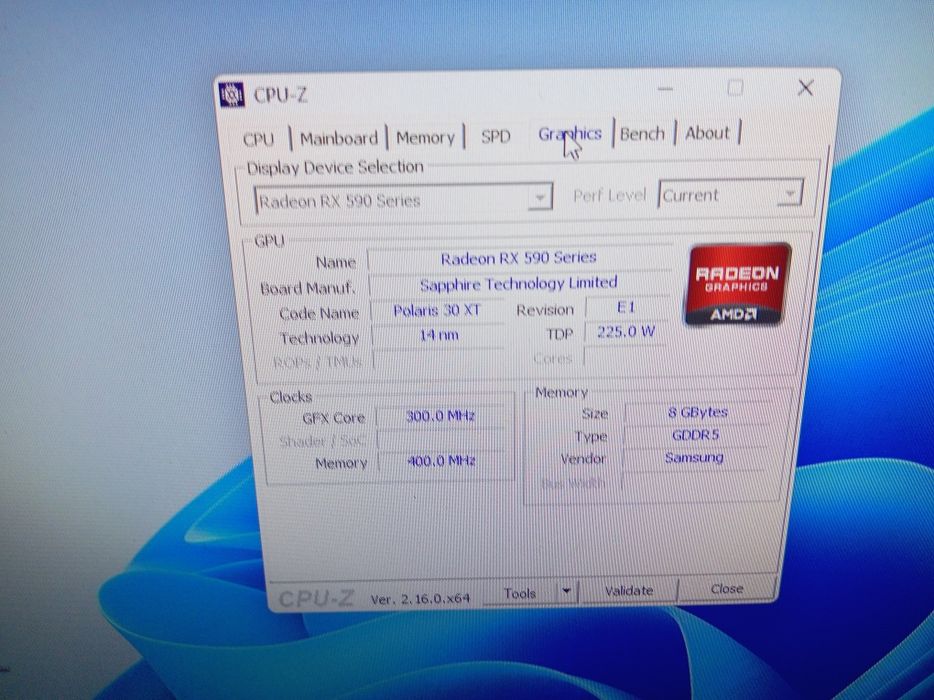Minimize the CPU-Z window
The width and height of the screenshot is (934, 700).
tap(665, 89)
